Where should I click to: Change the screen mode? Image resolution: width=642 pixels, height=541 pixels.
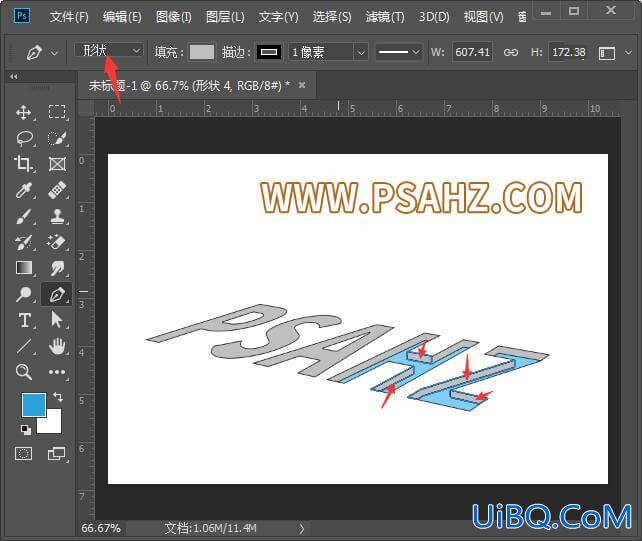(56, 453)
